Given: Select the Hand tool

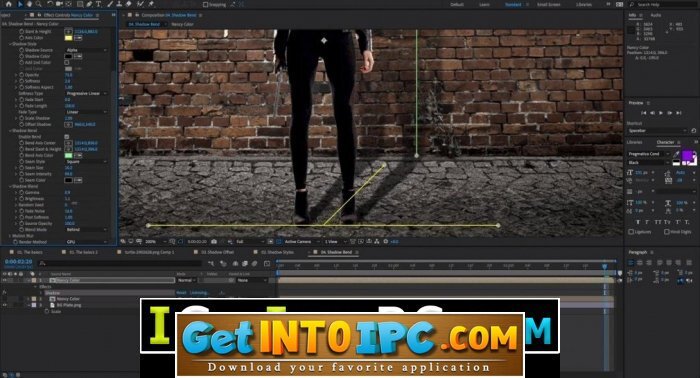Looking at the screenshot, I should coord(29,4).
